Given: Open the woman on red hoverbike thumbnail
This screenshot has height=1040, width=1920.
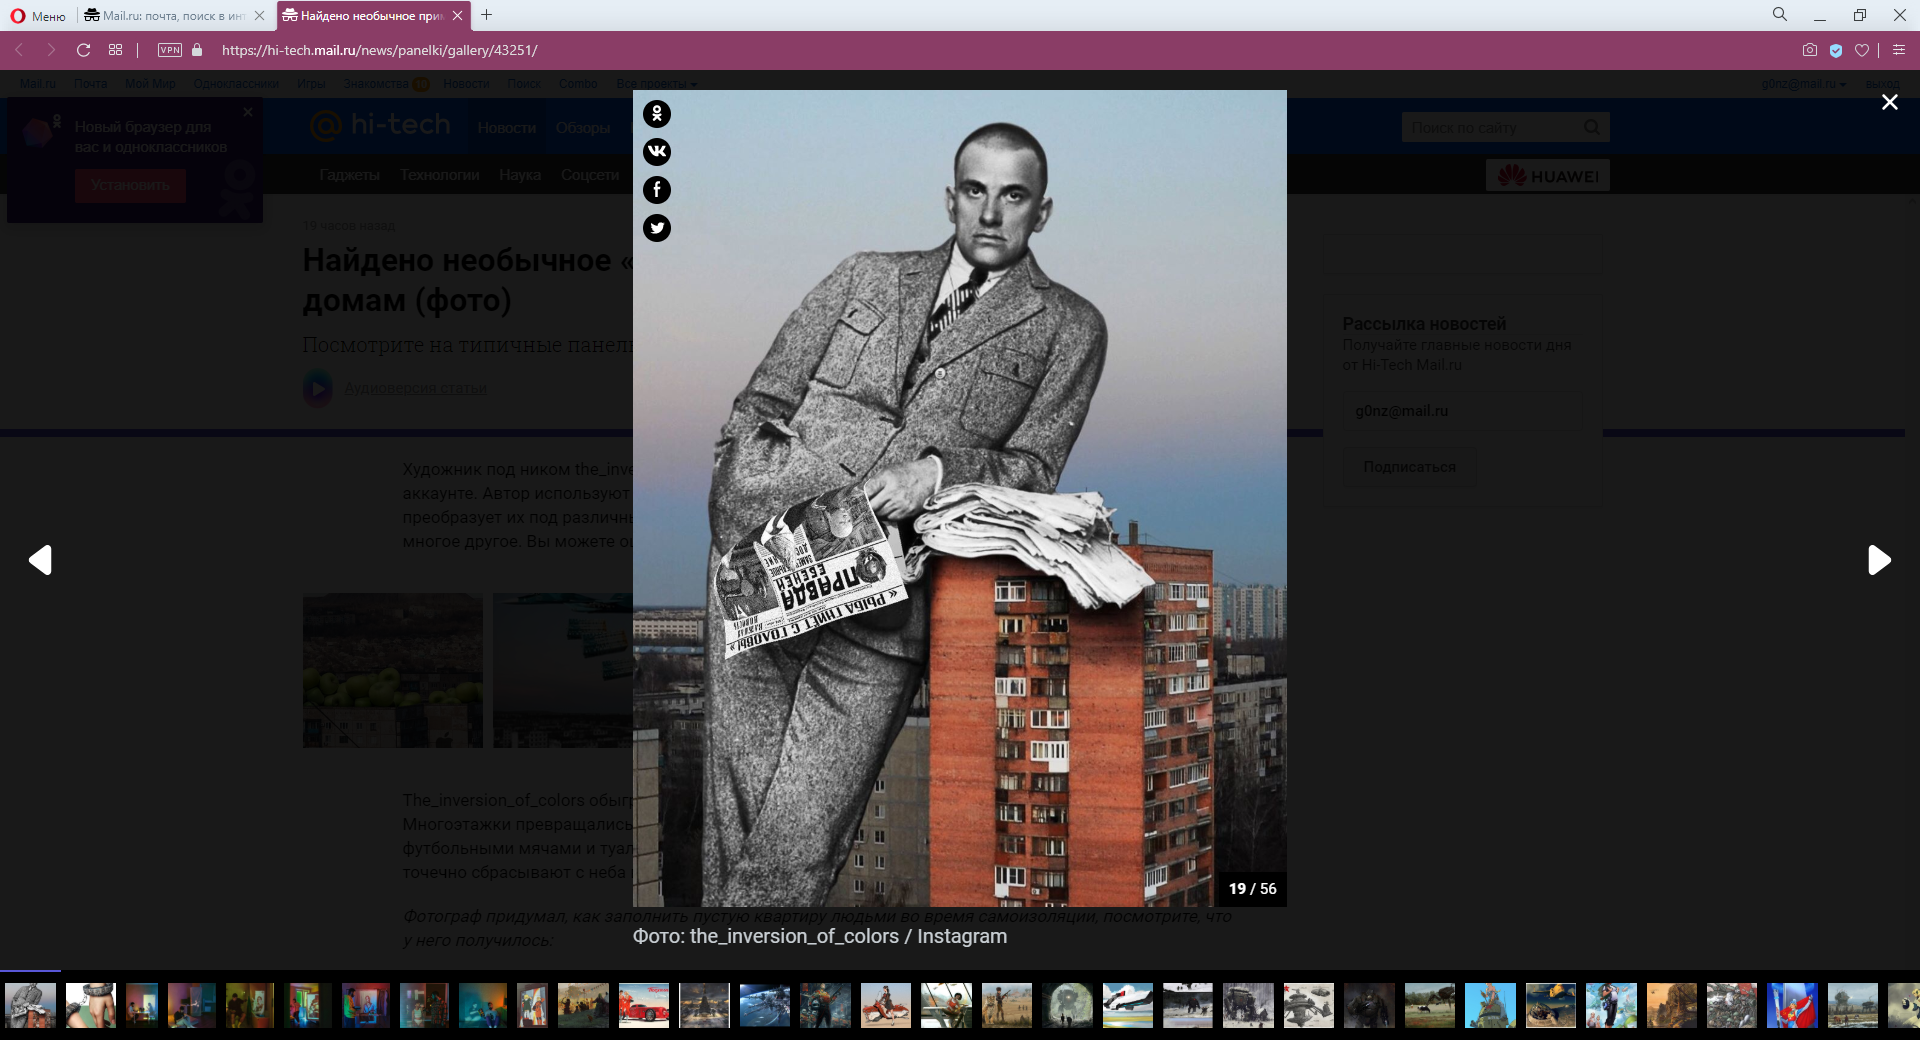Looking at the screenshot, I should (x=886, y=1005).
